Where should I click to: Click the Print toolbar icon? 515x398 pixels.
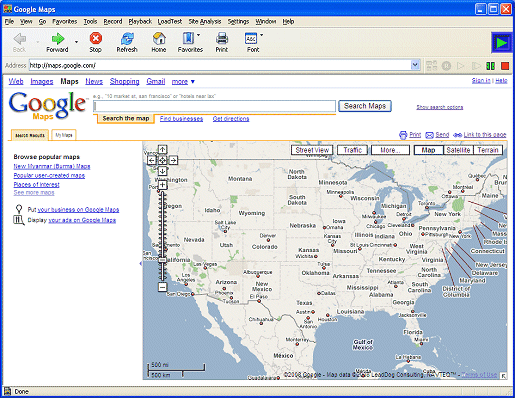[222, 38]
